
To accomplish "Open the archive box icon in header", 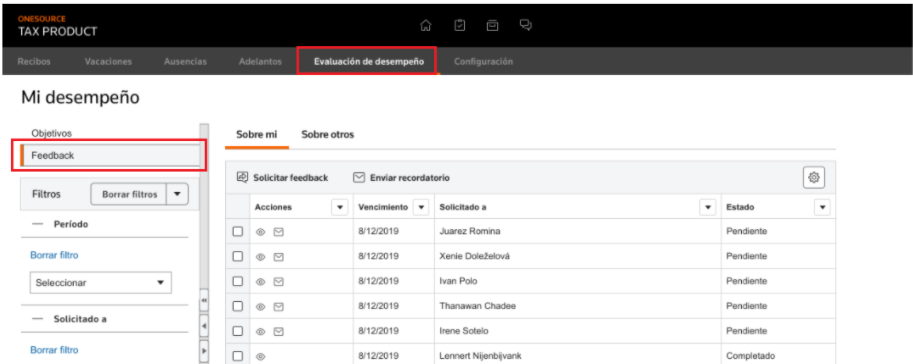I will (493, 26).
